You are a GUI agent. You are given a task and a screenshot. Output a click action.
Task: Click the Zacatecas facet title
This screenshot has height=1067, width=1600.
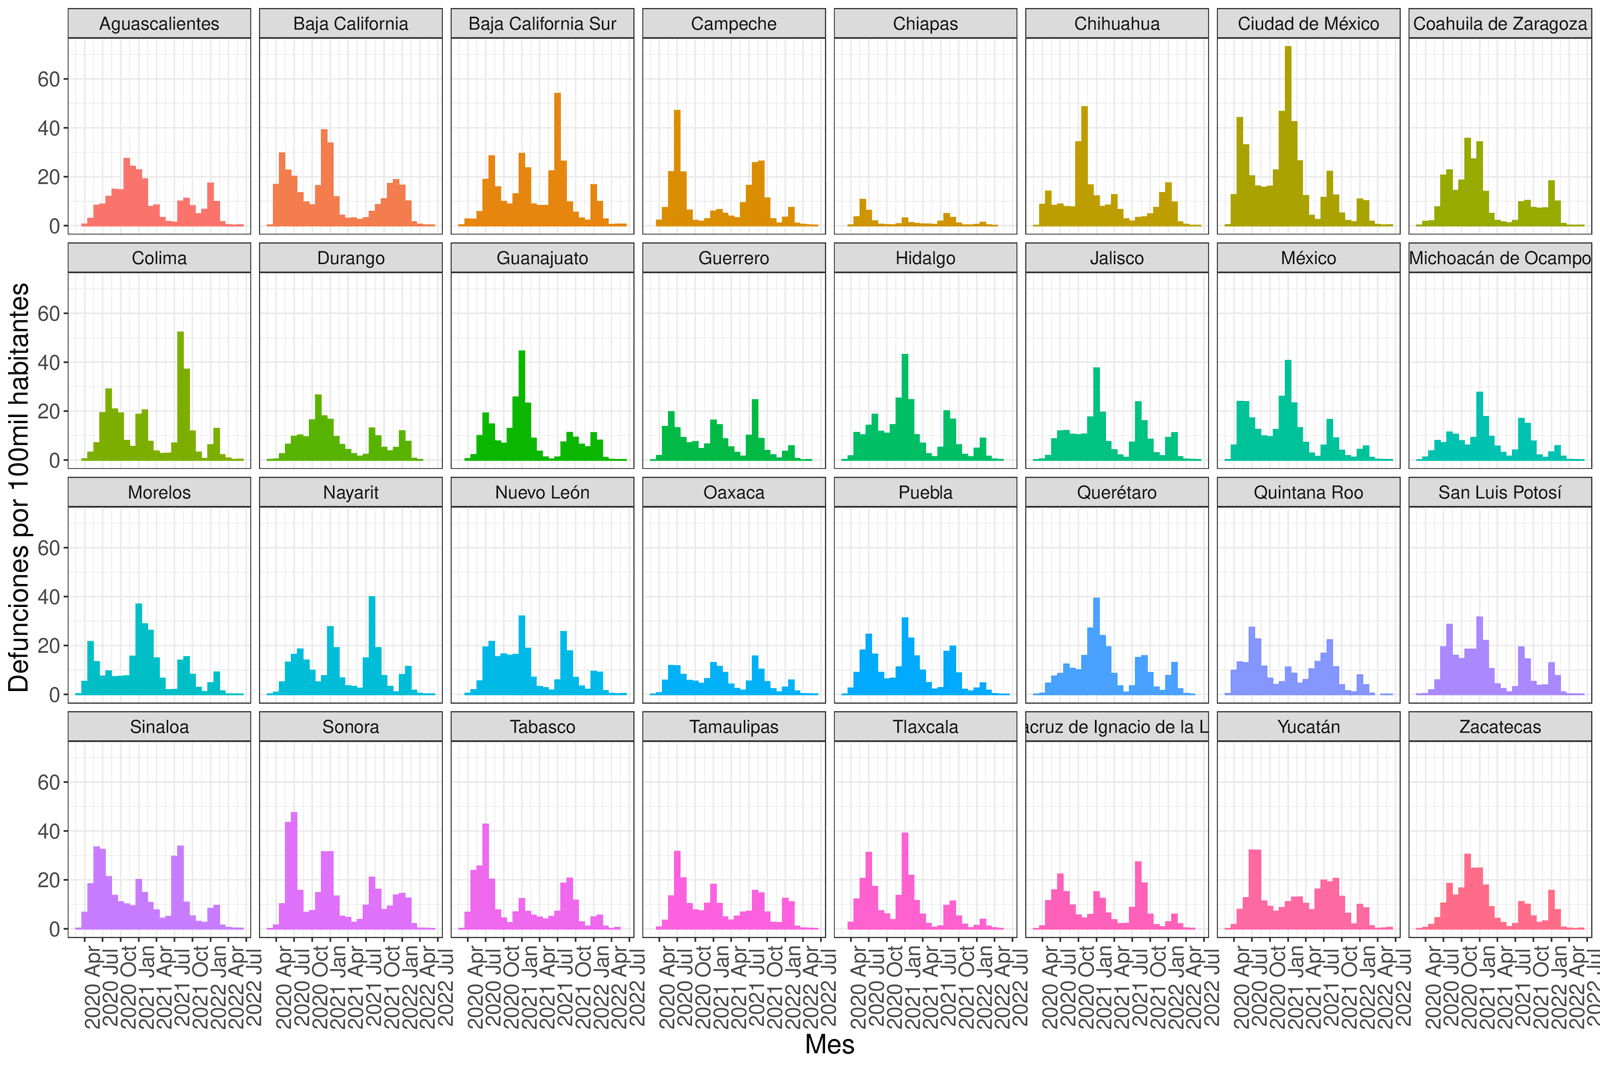click(x=1499, y=727)
